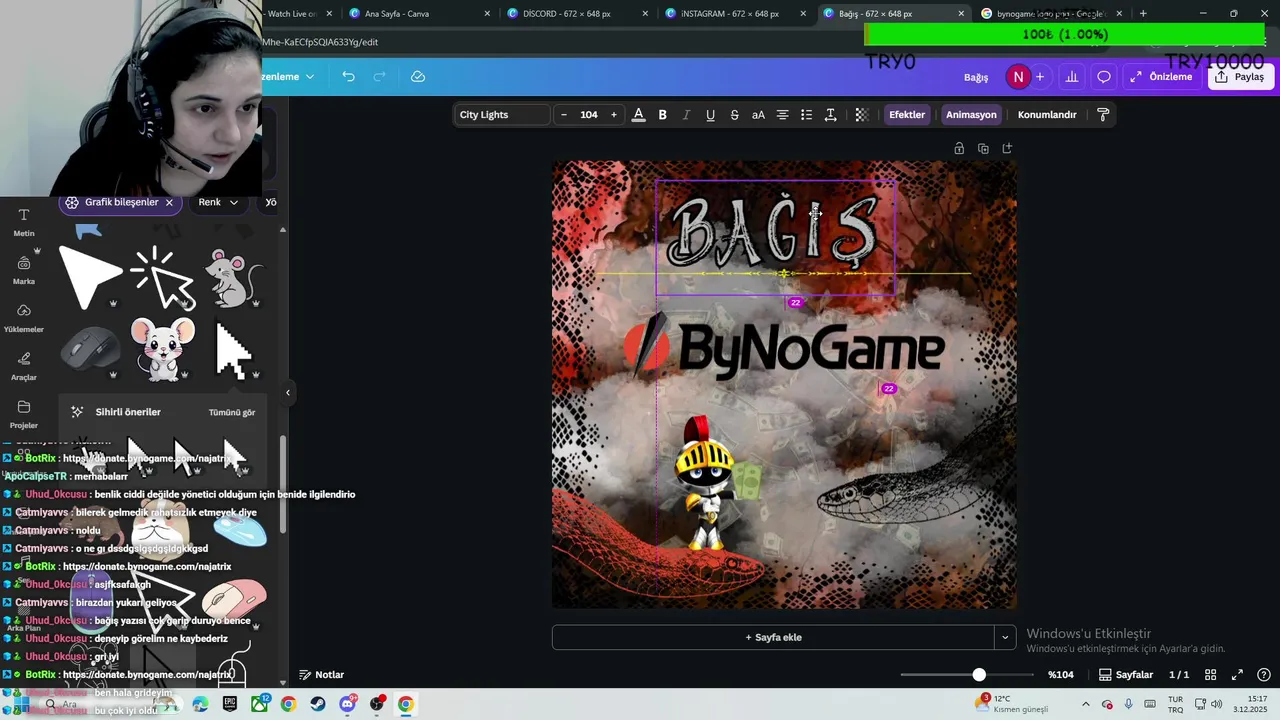Duplicate the page using the copy icon
The width and height of the screenshot is (1280, 720).
click(983, 148)
